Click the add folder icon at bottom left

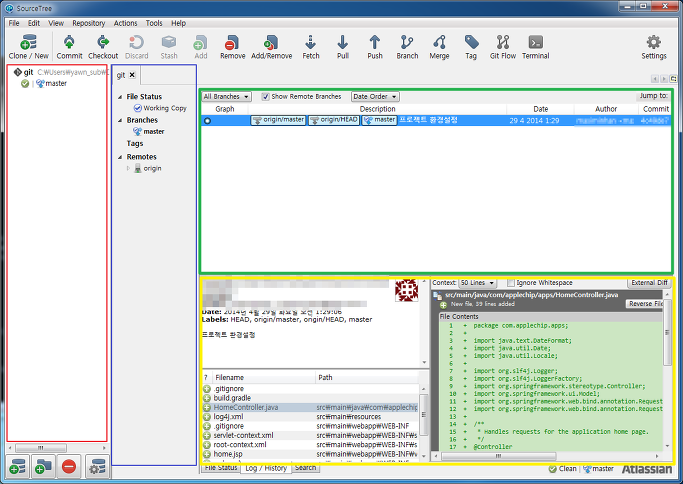pyautogui.click(x=43, y=467)
